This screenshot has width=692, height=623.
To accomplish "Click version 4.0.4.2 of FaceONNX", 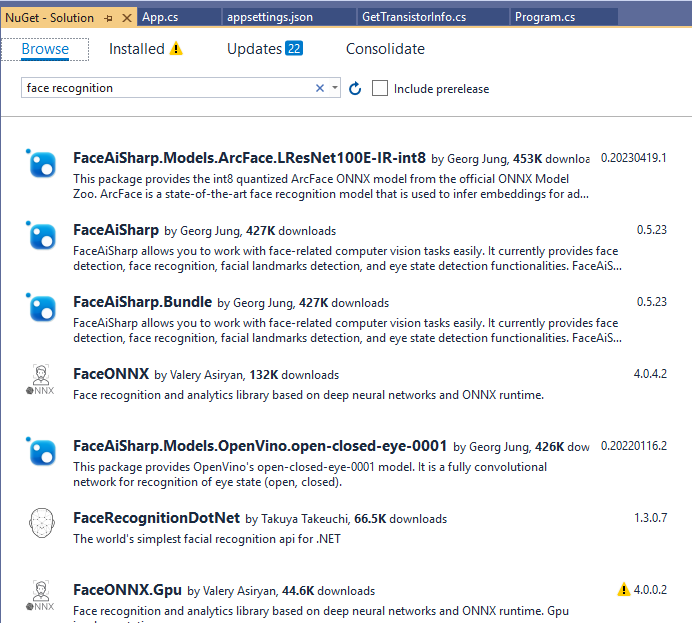I will (650, 374).
